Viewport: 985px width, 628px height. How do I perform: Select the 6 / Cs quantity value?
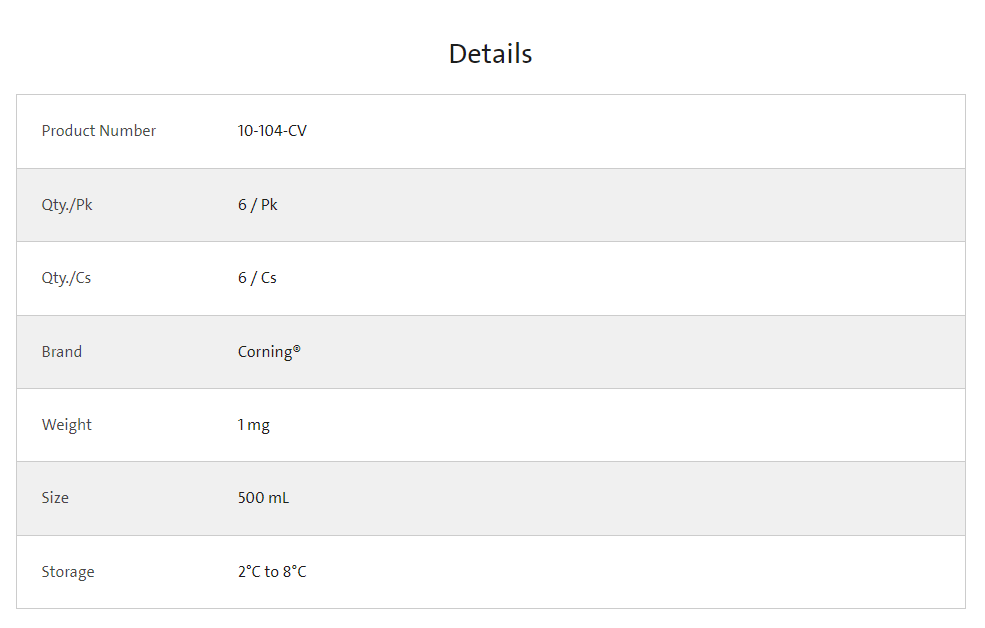[257, 278]
